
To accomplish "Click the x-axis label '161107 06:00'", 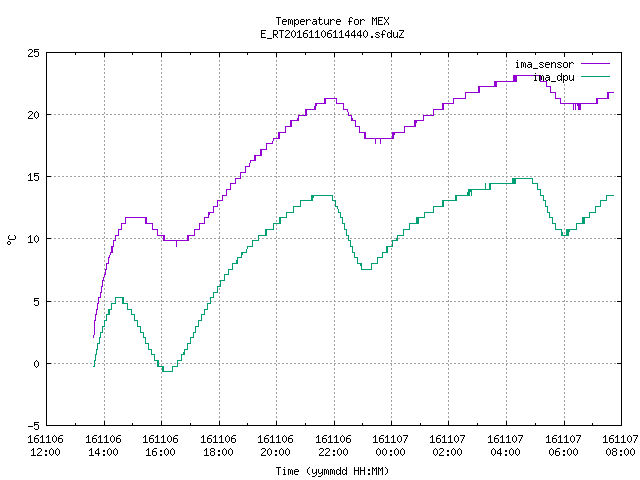I will [564, 446].
